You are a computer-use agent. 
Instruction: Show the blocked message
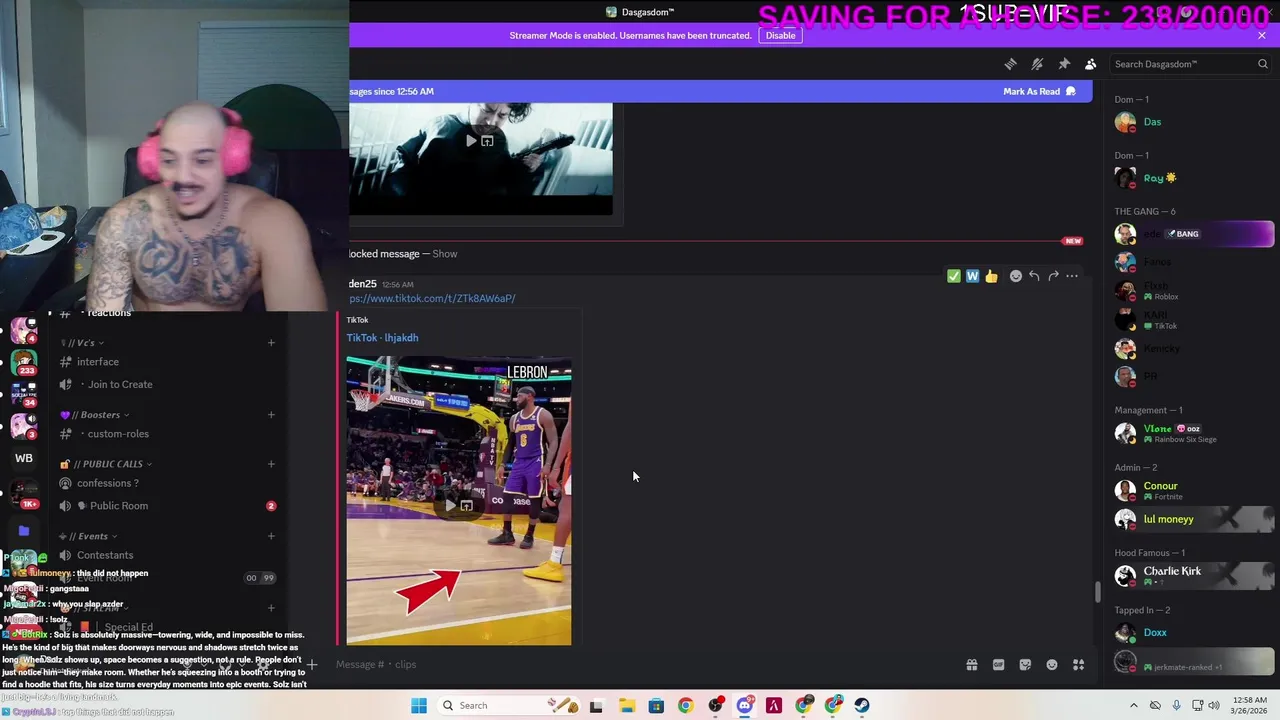[445, 254]
